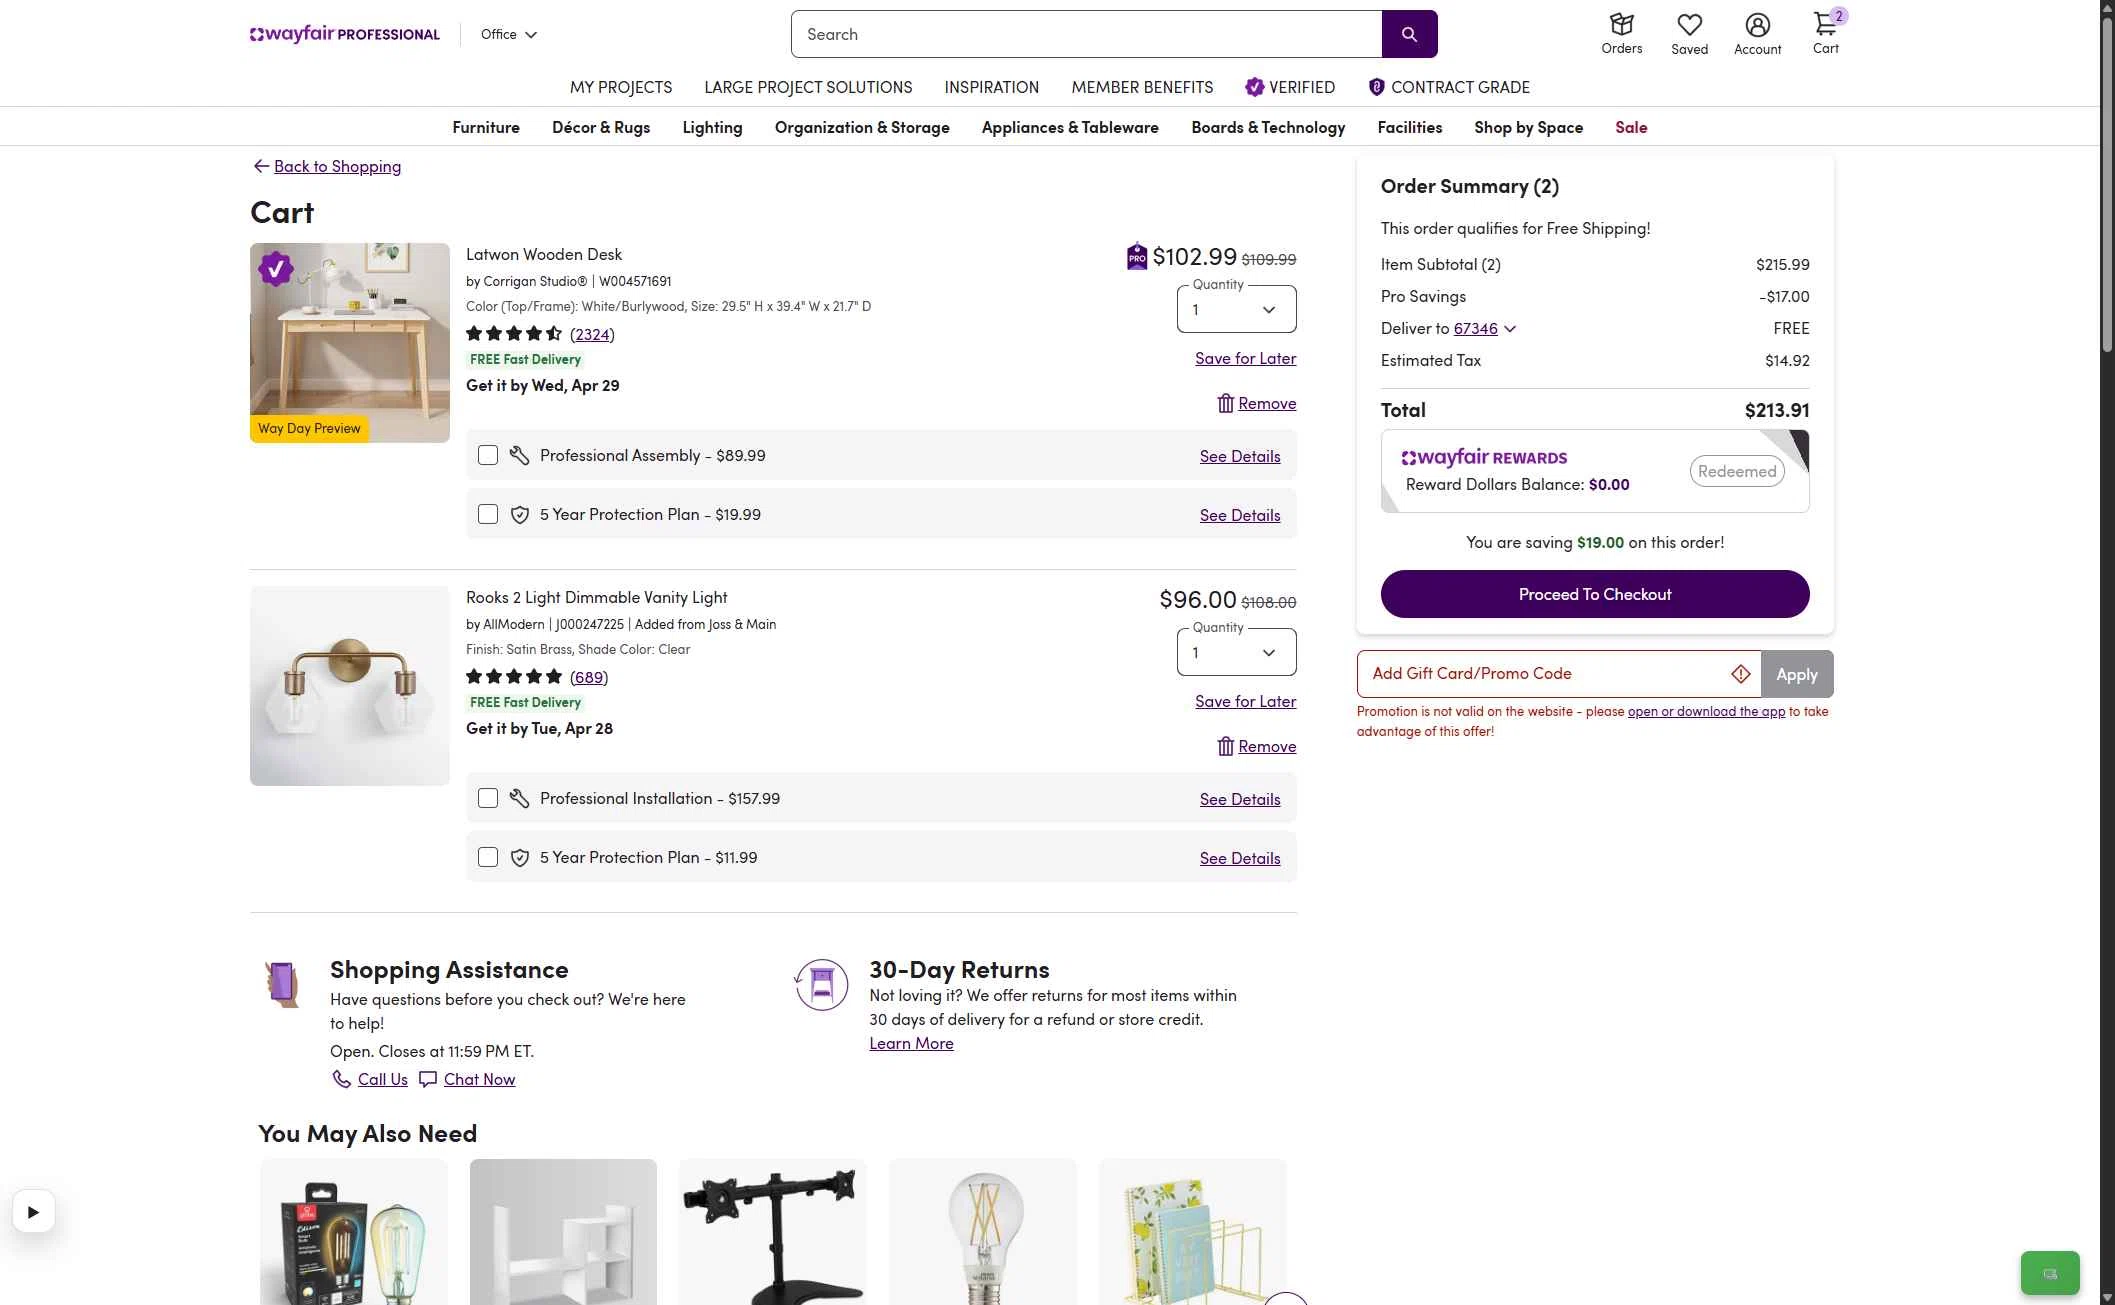The height and width of the screenshot is (1305, 2115).
Task: Open the Office category dropdown
Action: (508, 34)
